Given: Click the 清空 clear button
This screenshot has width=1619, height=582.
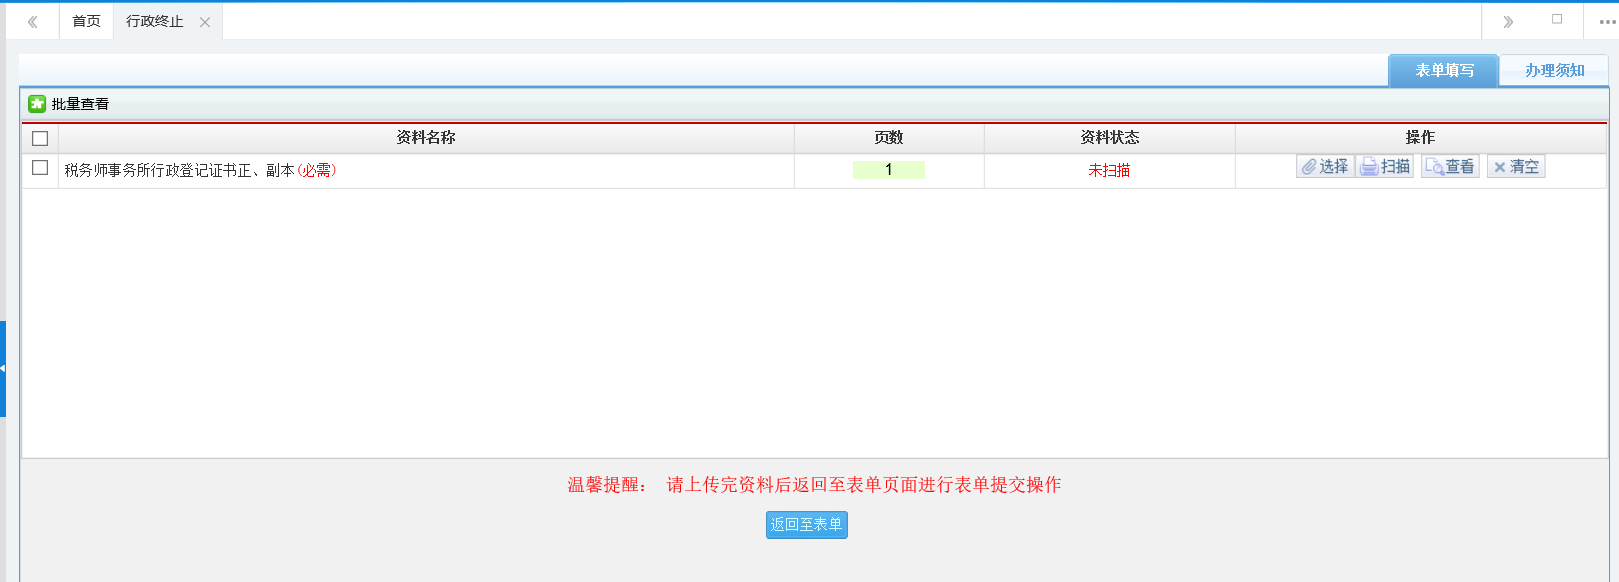Looking at the screenshot, I should [x=1516, y=167].
